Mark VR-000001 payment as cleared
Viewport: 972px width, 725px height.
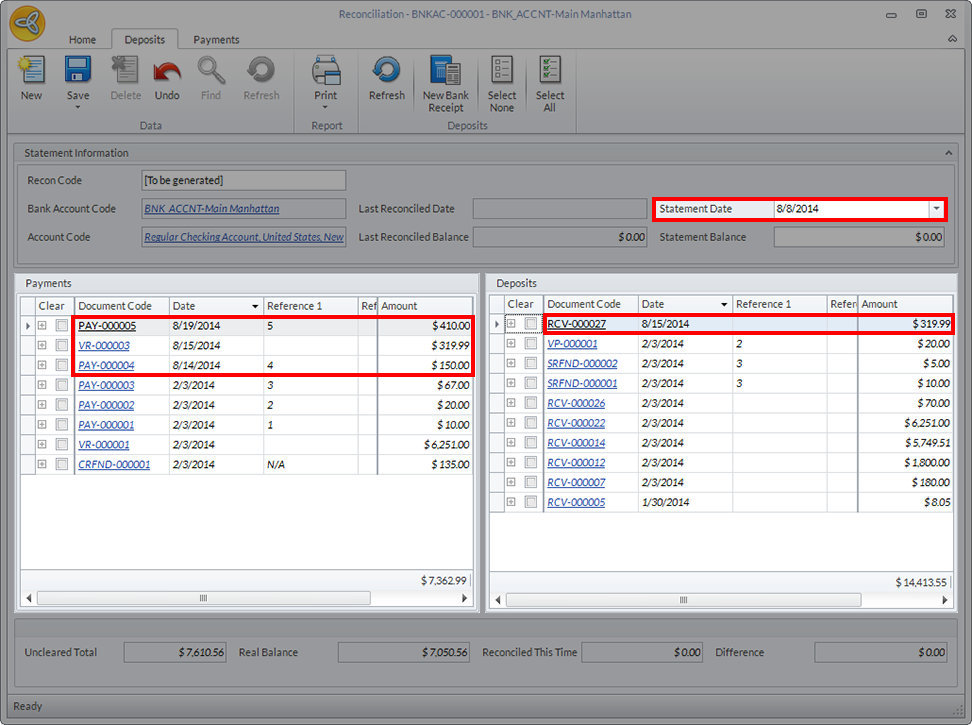62,445
